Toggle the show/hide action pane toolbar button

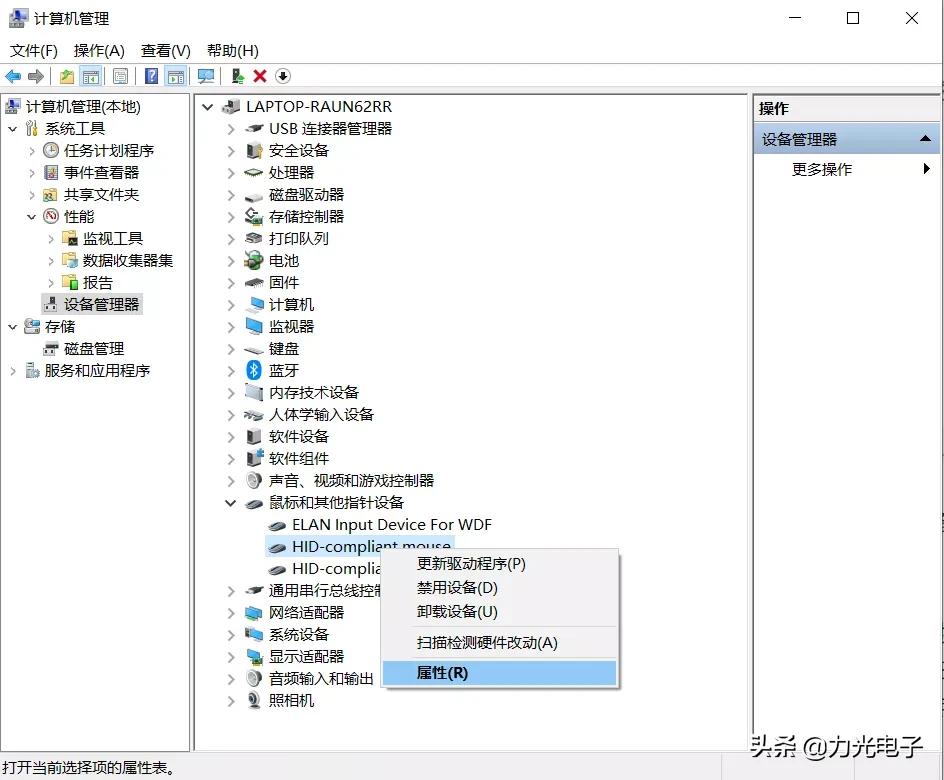175,76
